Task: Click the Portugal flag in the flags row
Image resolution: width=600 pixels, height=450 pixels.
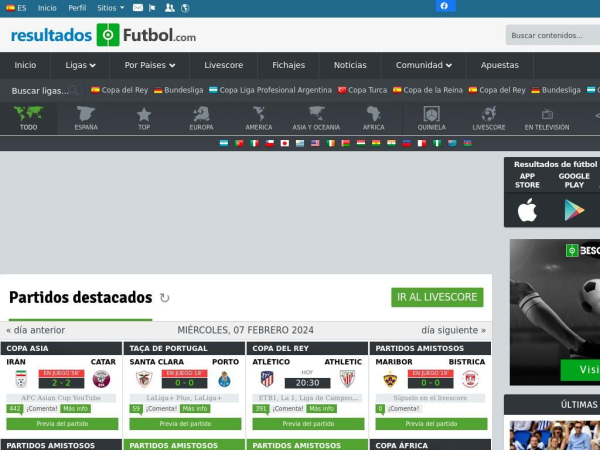Action: coord(239,143)
